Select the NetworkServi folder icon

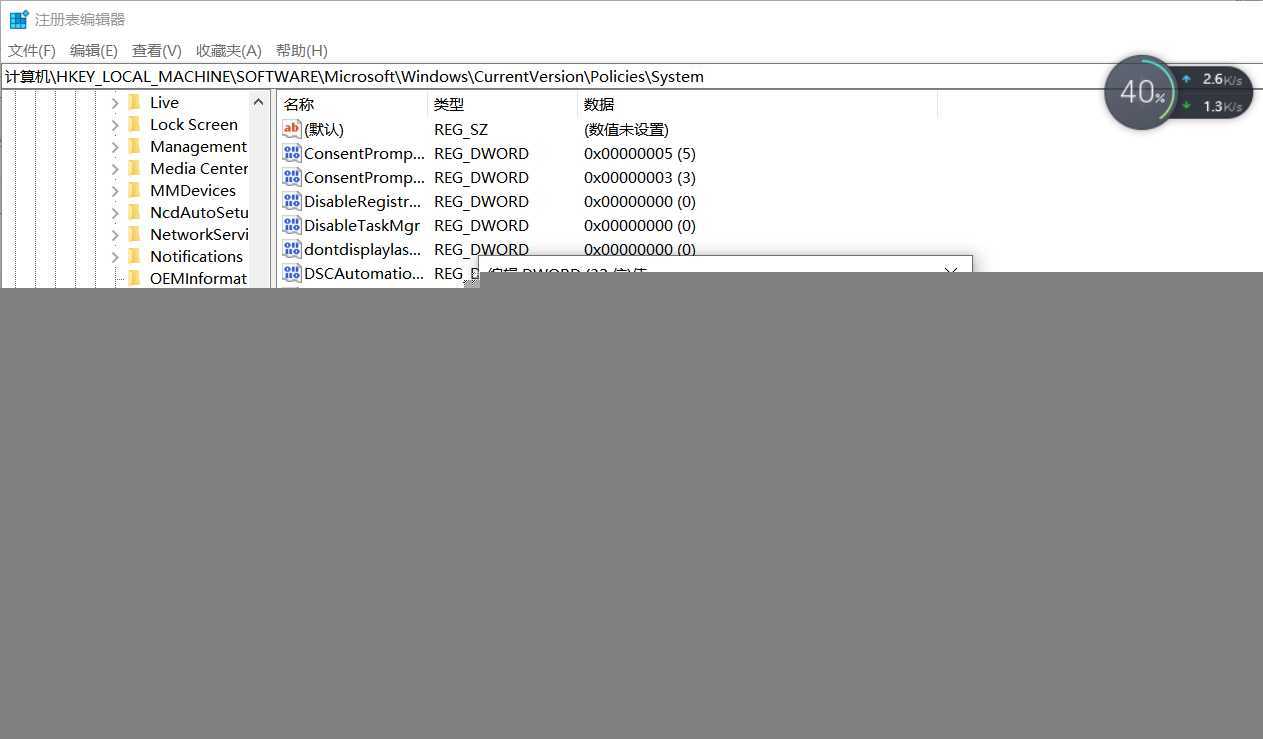134,234
